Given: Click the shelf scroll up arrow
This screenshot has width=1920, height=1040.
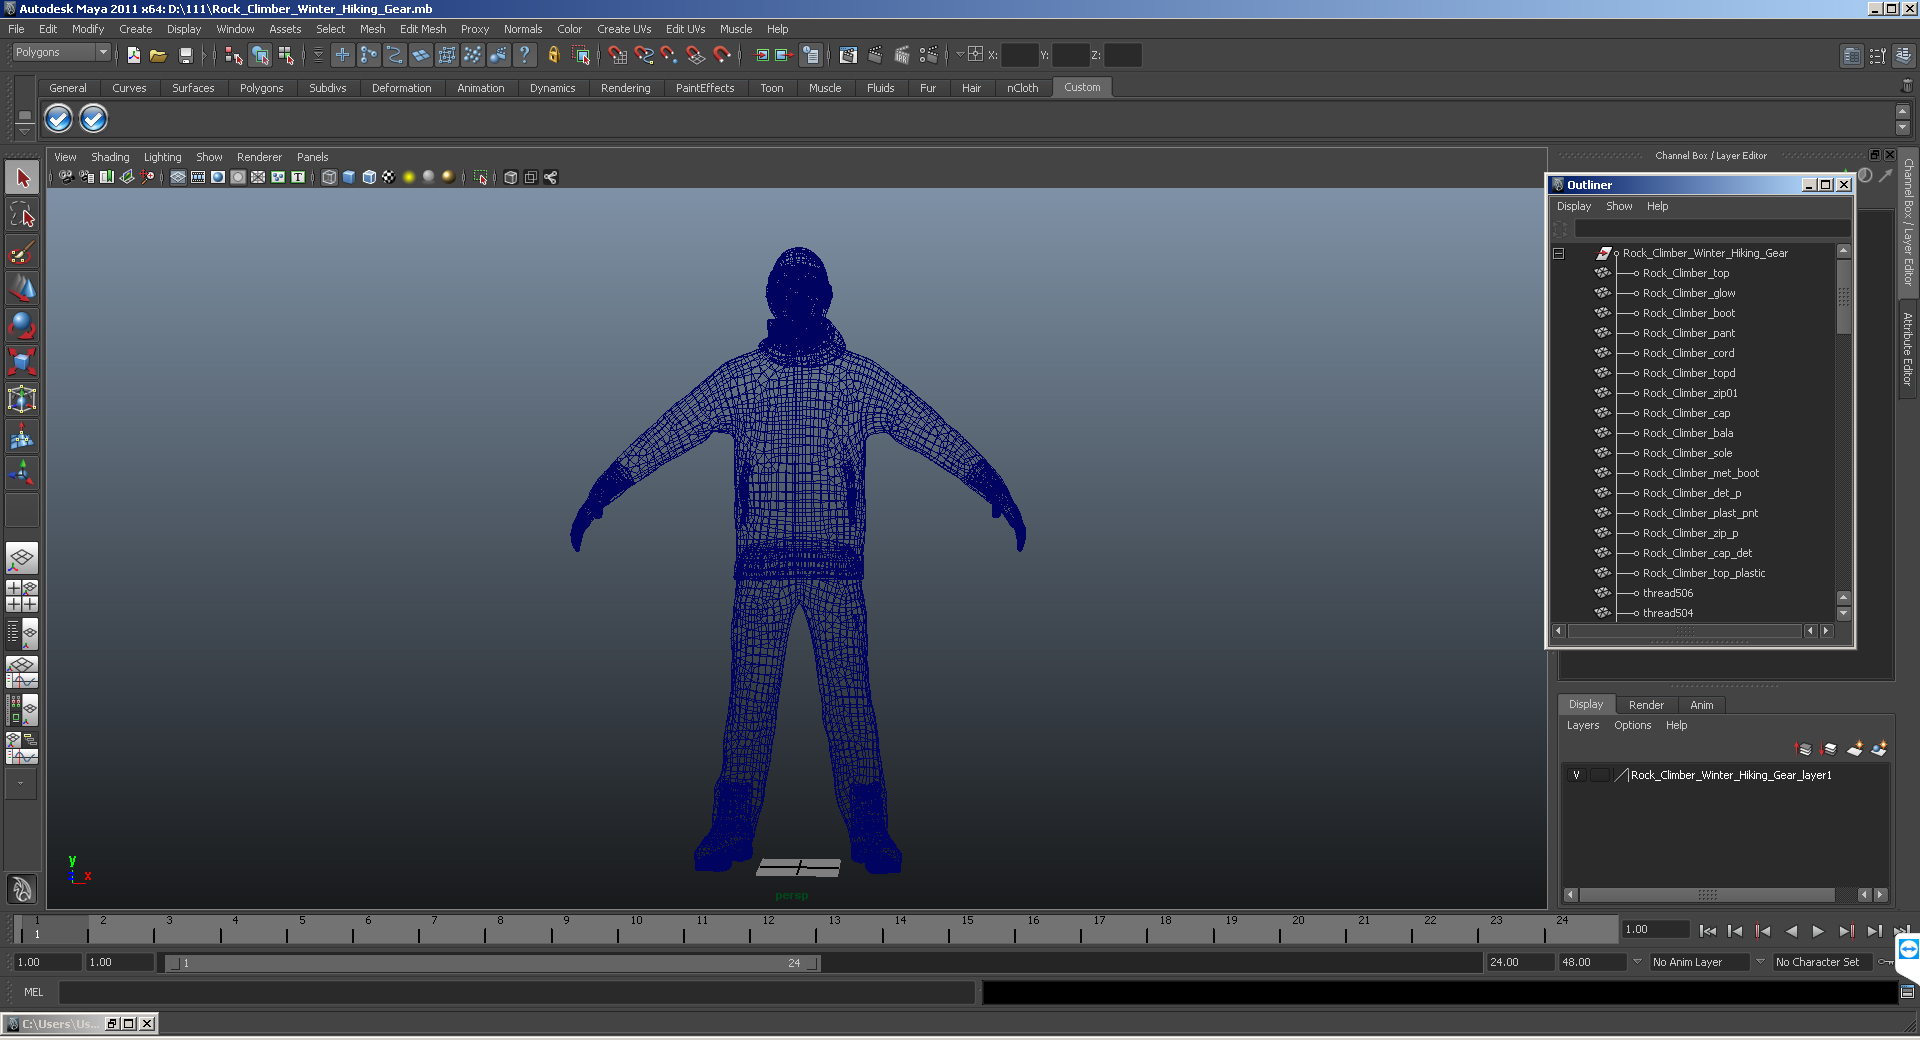Looking at the screenshot, I should coord(1903,111).
